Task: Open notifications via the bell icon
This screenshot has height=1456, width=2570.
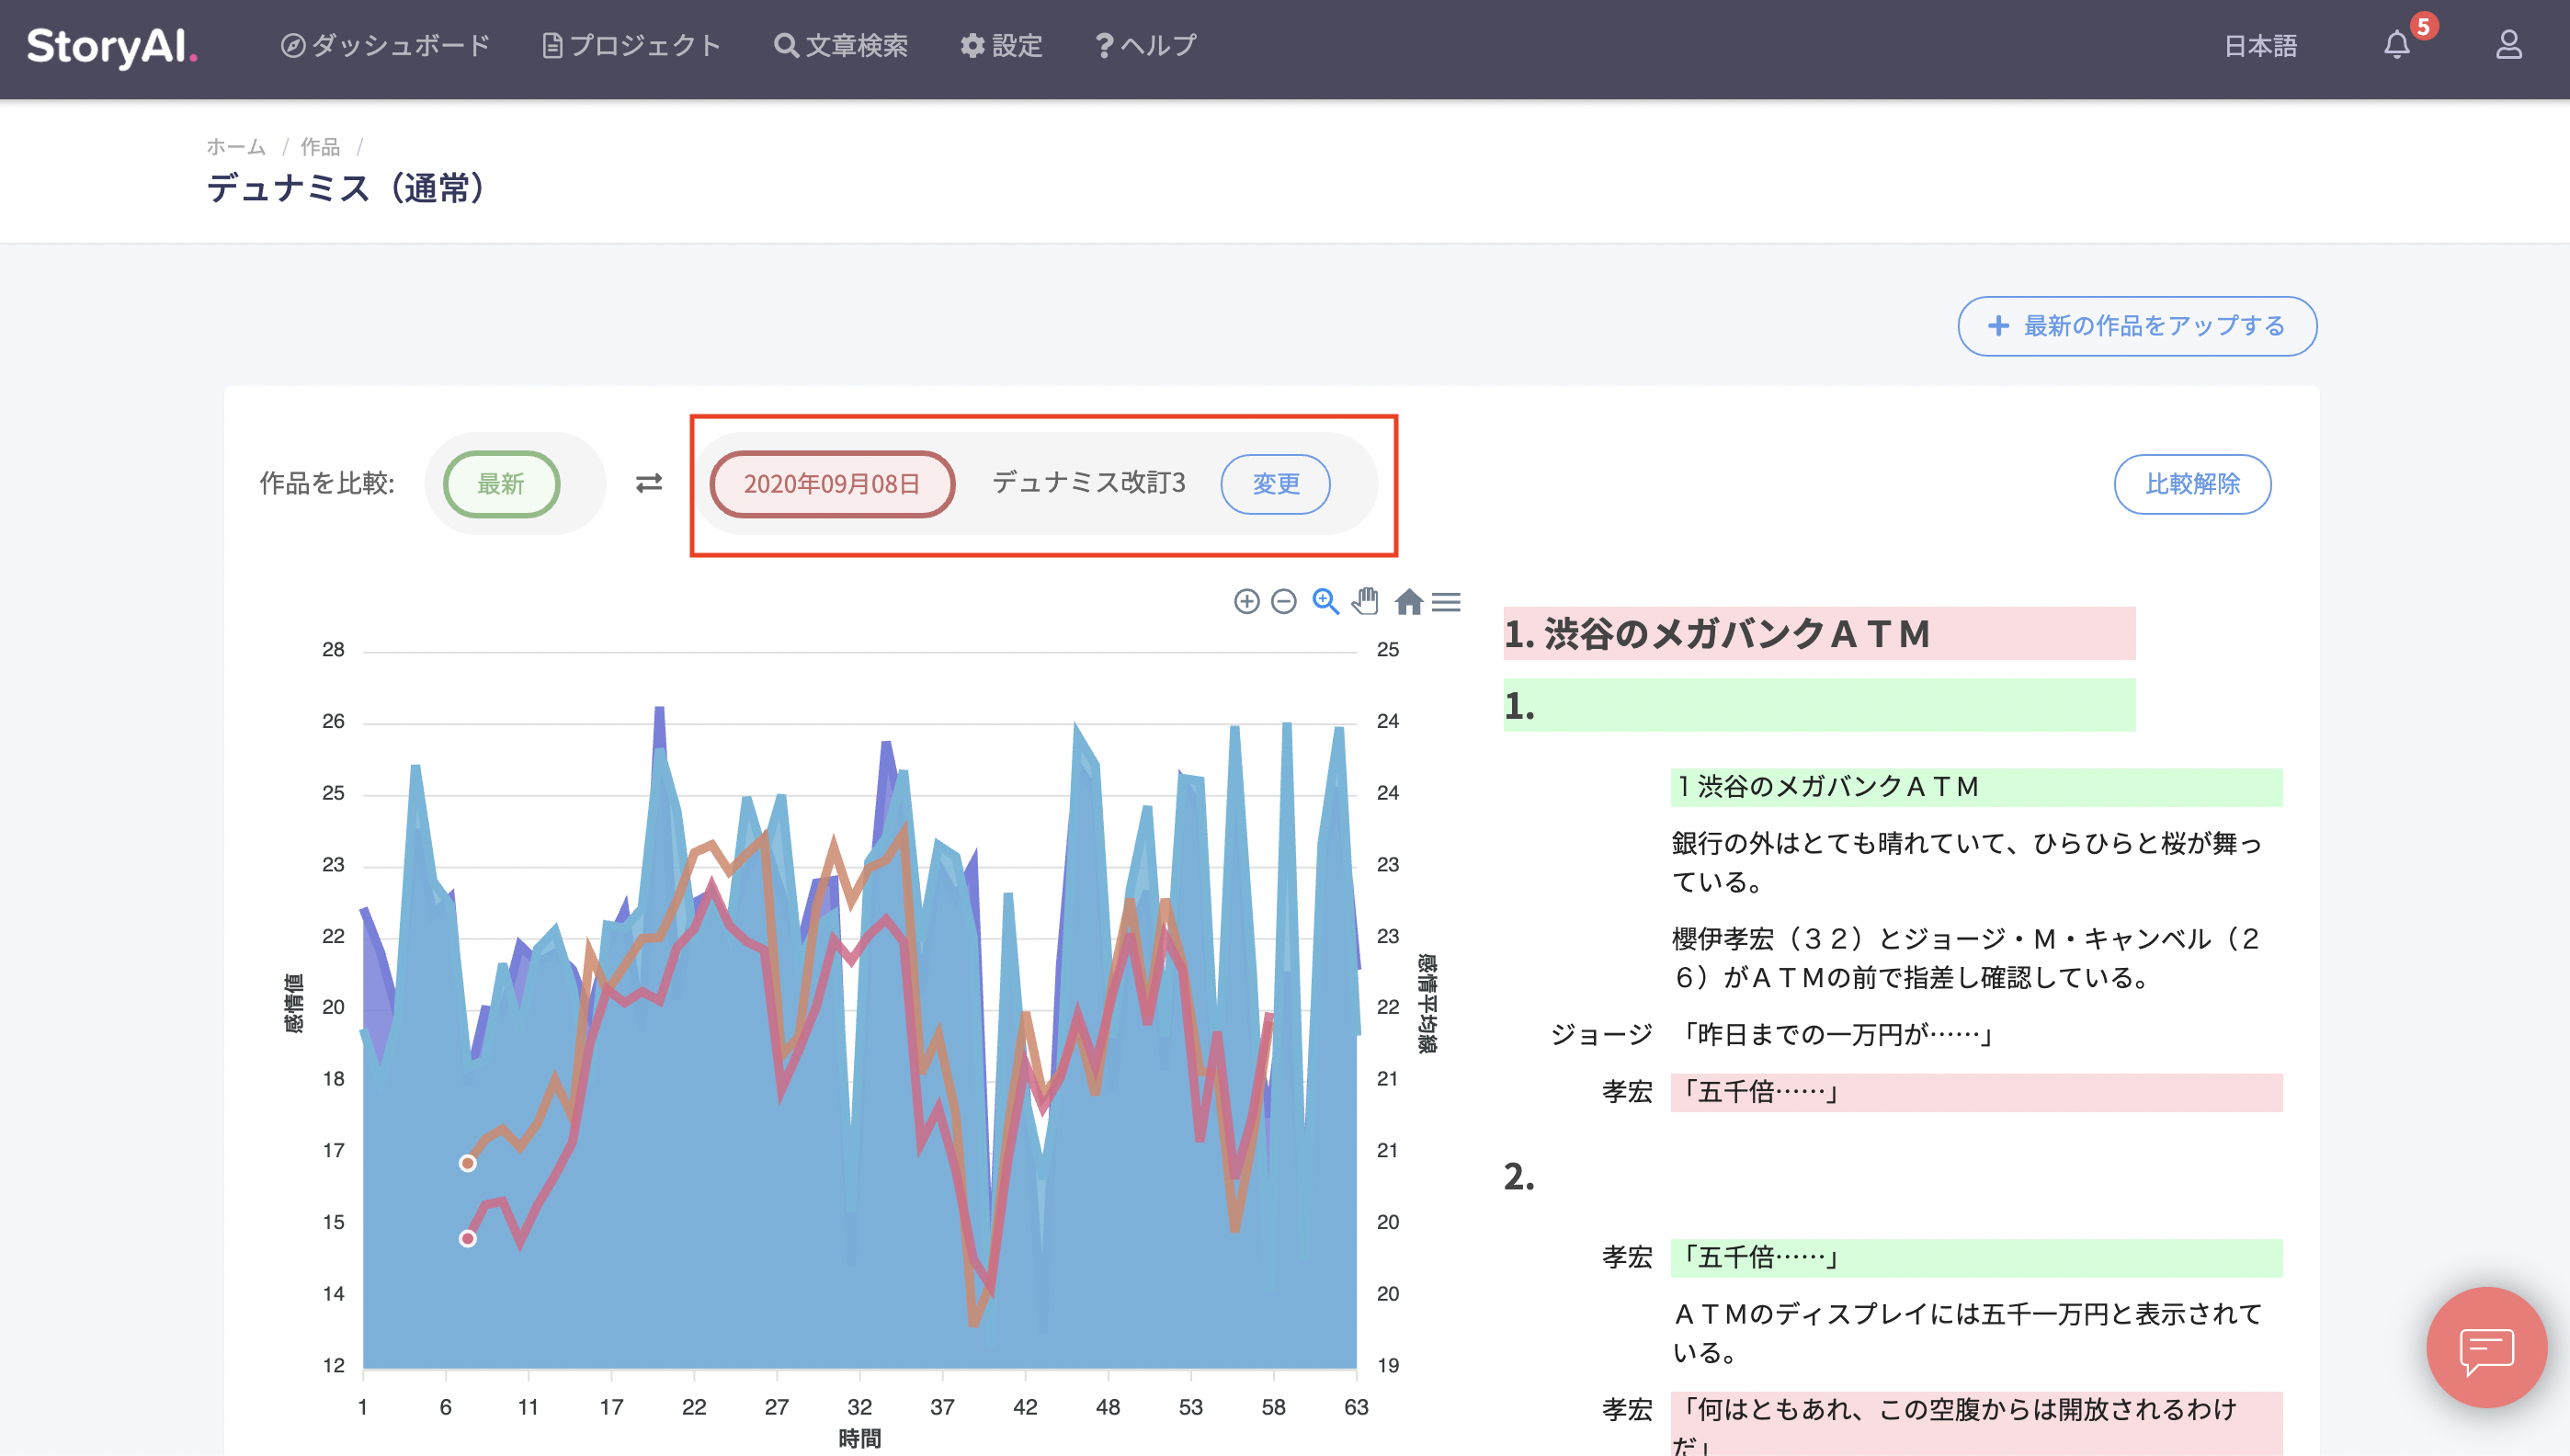Action: [x=2396, y=45]
